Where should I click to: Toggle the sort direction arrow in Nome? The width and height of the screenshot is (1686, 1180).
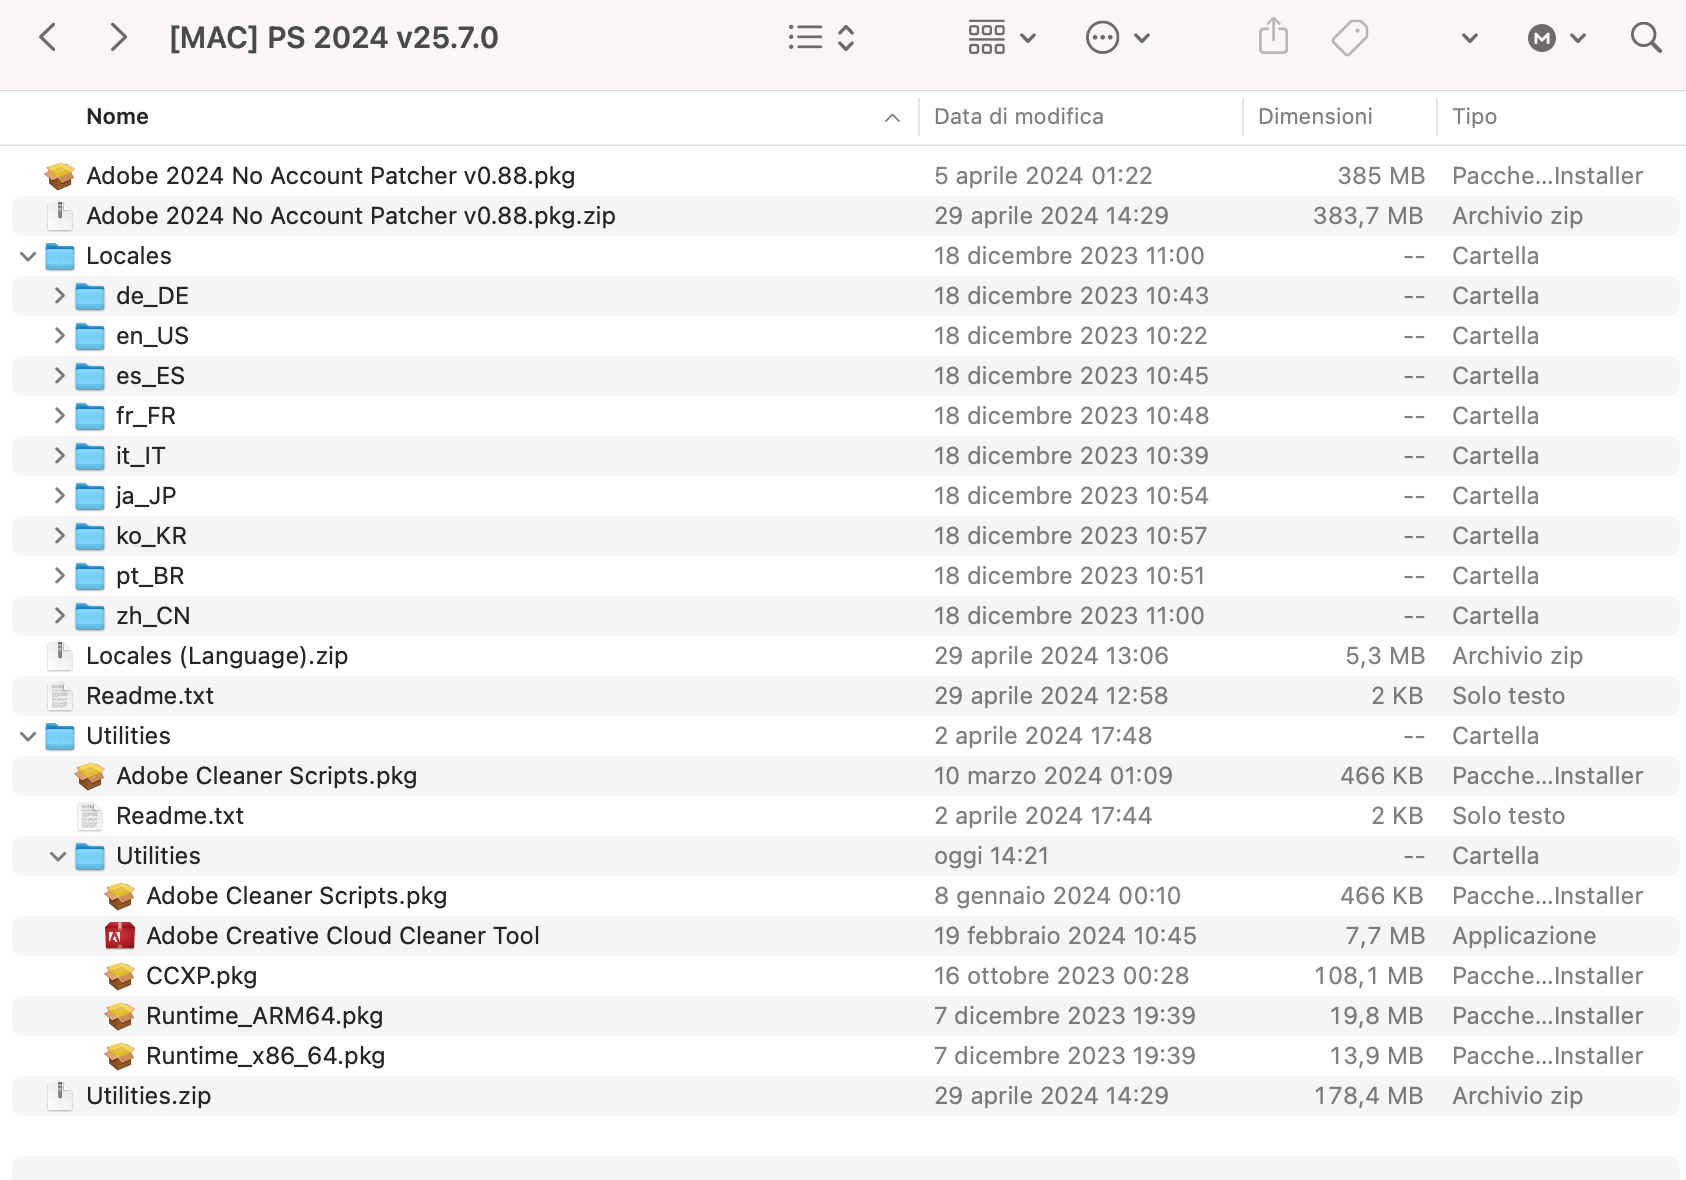(892, 118)
